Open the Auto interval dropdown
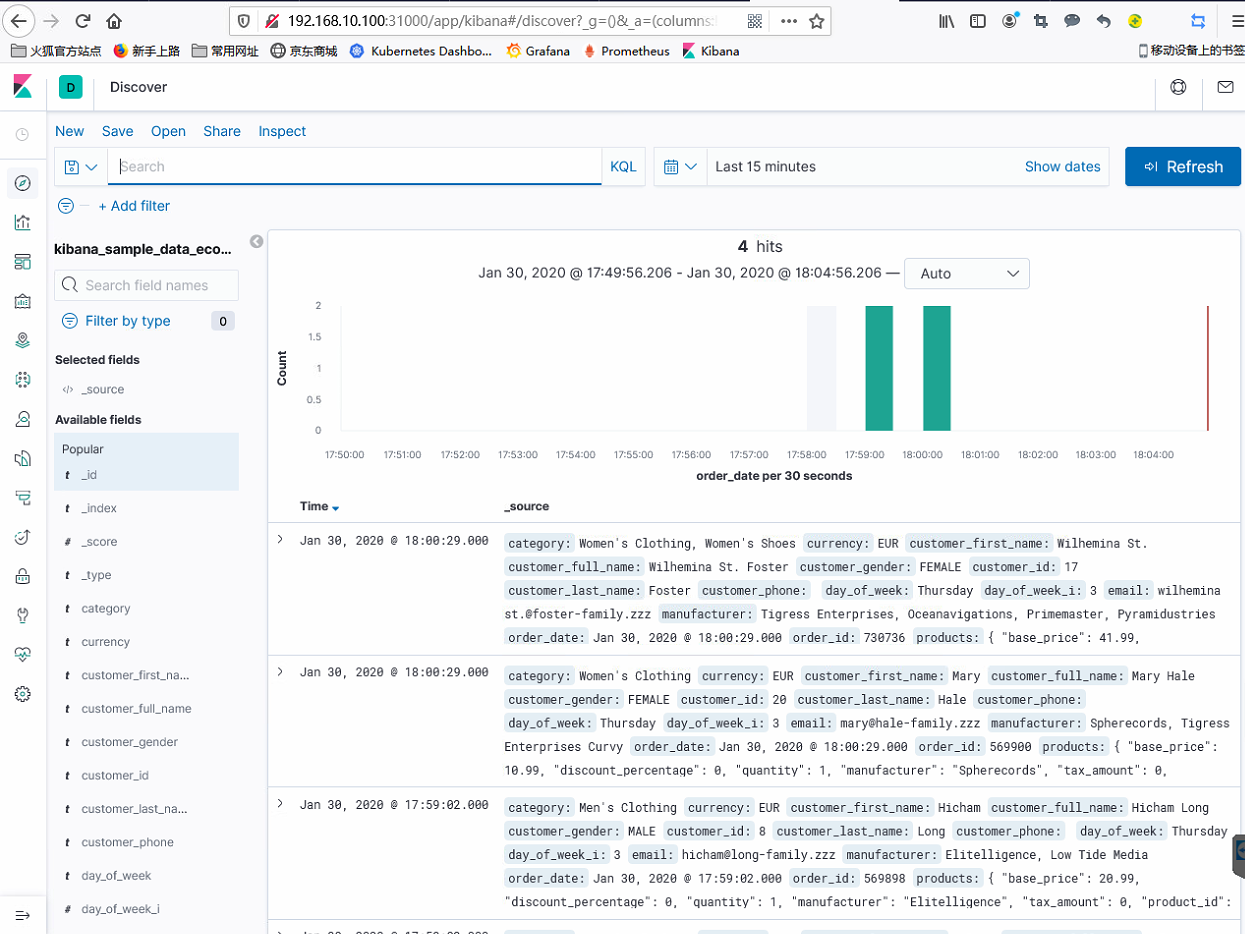1245x934 pixels. coord(966,273)
